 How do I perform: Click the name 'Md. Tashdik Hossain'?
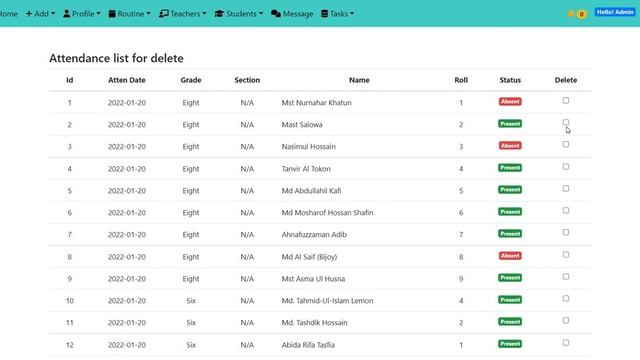[x=314, y=322]
